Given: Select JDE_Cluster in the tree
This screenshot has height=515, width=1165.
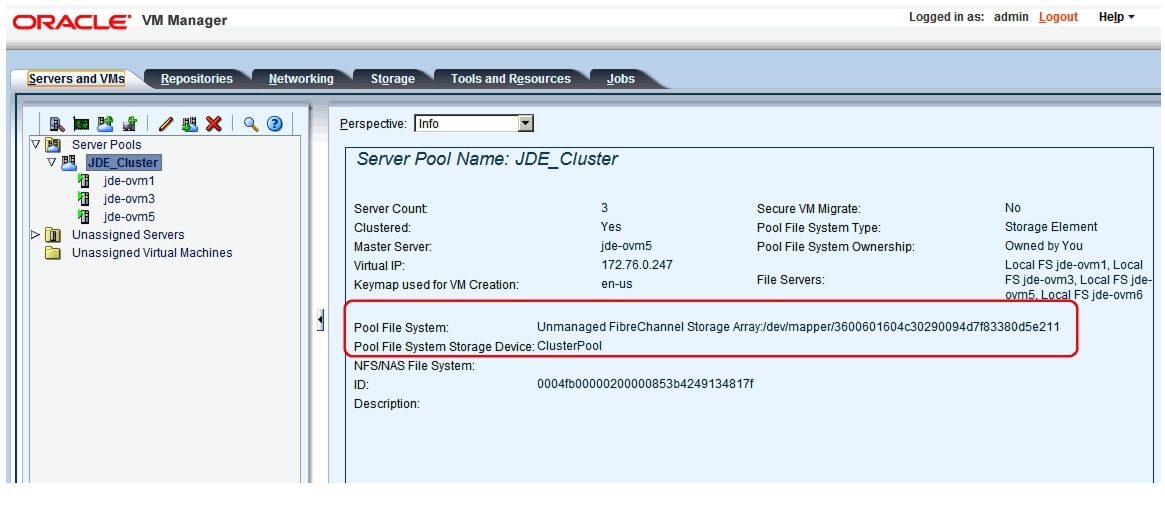Looking at the screenshot, I should pyautogui.click(x=123, y=162).
